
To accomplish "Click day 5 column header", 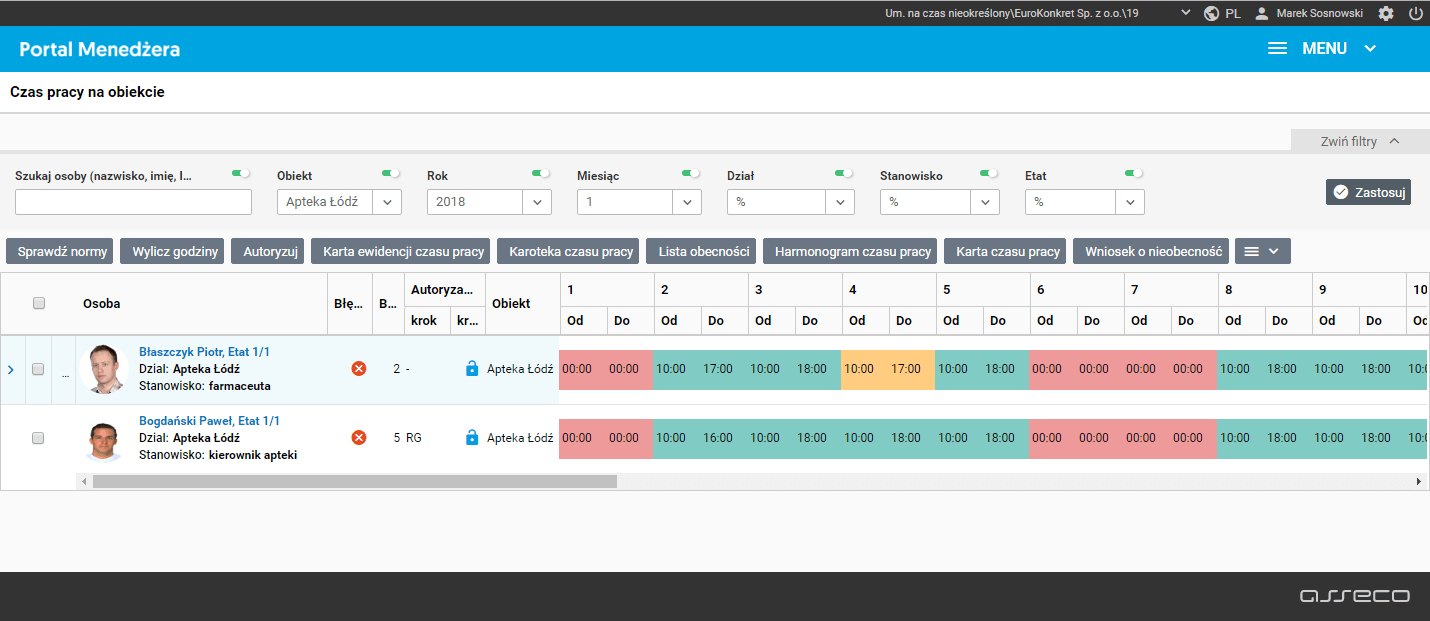I will pyautogui.click(x=983, y=290).
